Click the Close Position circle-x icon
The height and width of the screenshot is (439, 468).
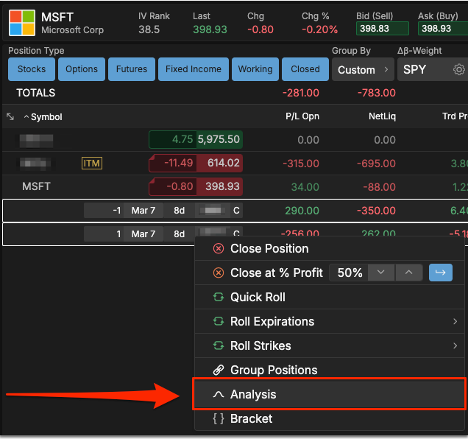[218, 249]
